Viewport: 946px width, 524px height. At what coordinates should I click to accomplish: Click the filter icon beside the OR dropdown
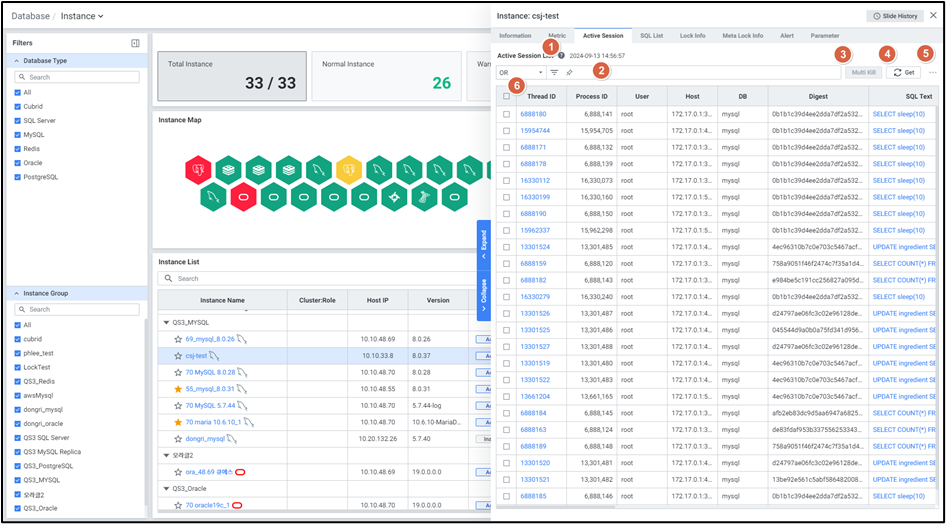click(554, 73)
